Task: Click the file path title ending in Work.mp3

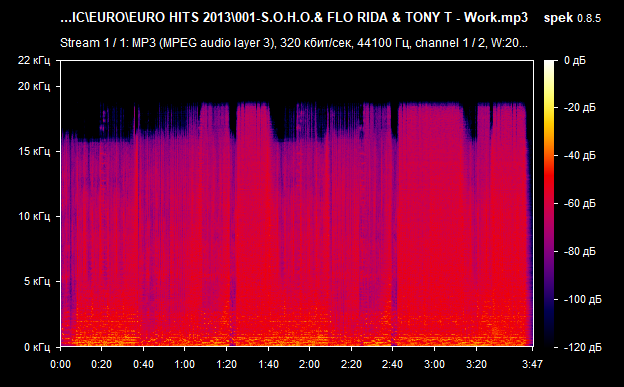Action: pos(294,18)
